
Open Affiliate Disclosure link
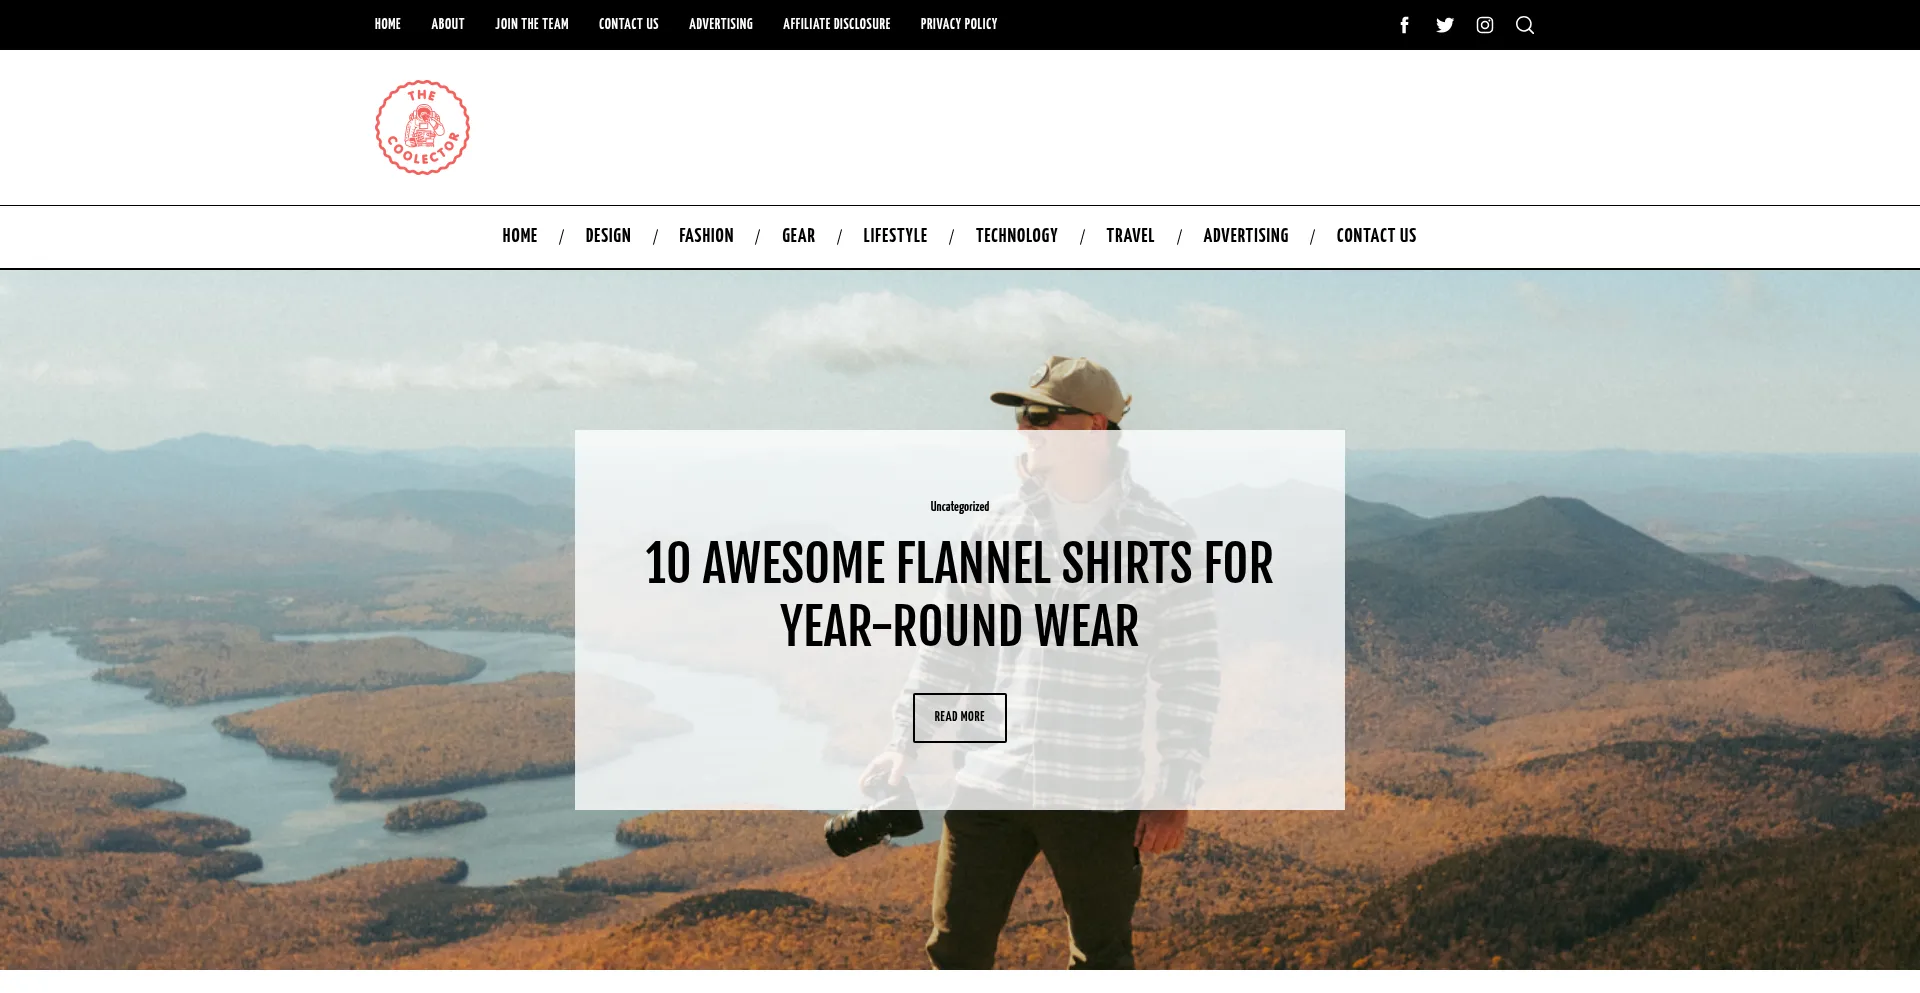pyautogui.click(x=837, y=24)
